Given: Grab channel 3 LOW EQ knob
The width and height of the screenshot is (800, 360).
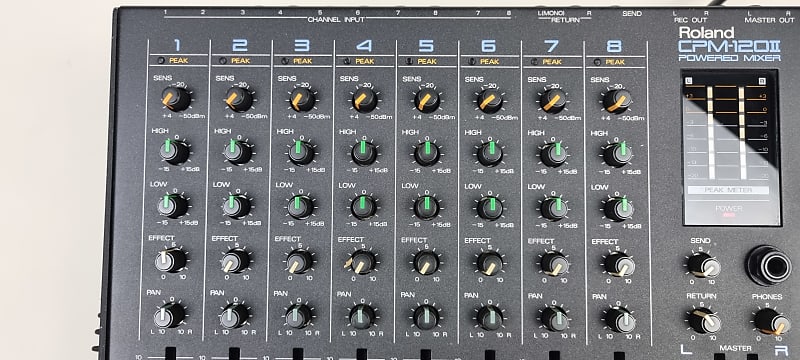Looking at the screenshot, I should (x=300, y=207).
